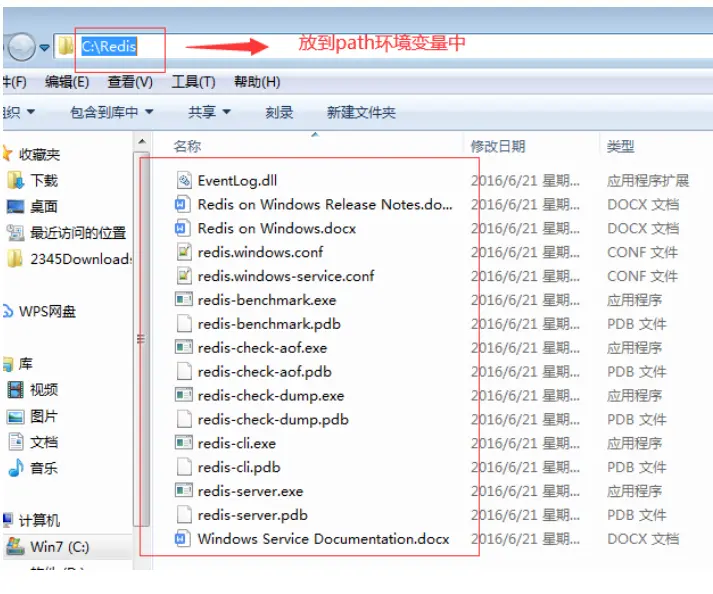Click the 刻录 toolbar button
The width and height of the screenshot is (713, 594).
pos(279,112)
